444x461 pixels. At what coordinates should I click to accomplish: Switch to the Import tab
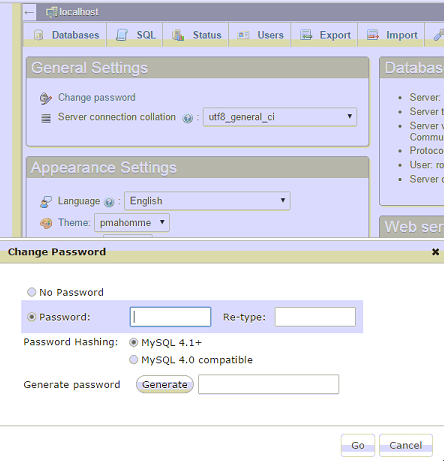(x=391, y=35)
